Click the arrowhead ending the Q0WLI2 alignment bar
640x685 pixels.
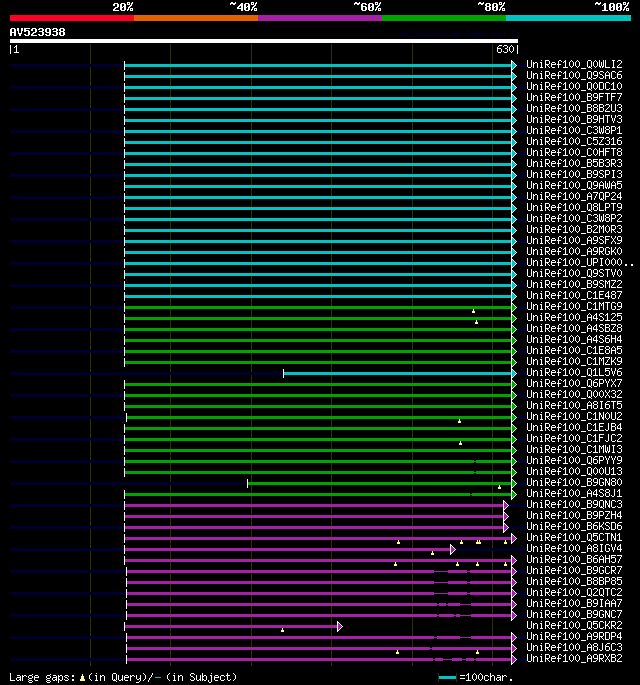click(514, 66)
